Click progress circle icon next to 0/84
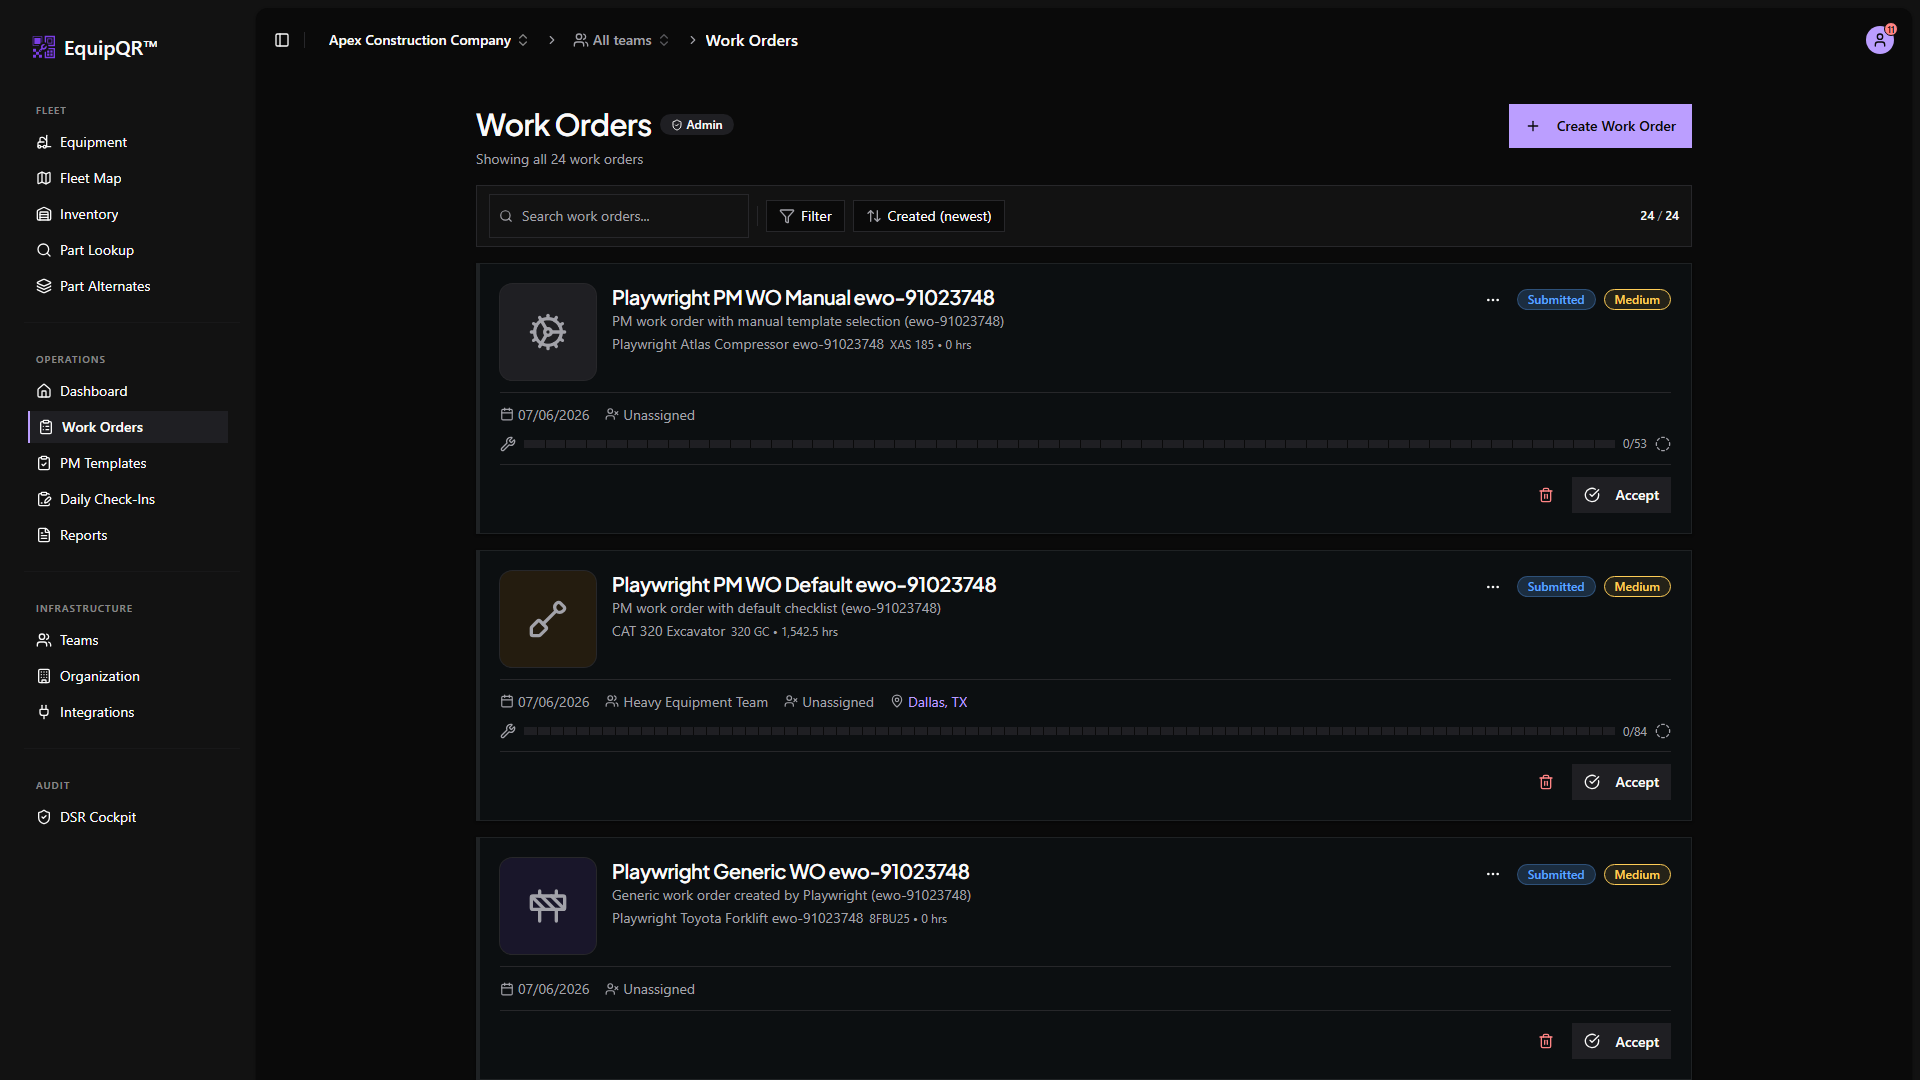This screenshot has width=1920, height=1080. tap(1663, 731)
